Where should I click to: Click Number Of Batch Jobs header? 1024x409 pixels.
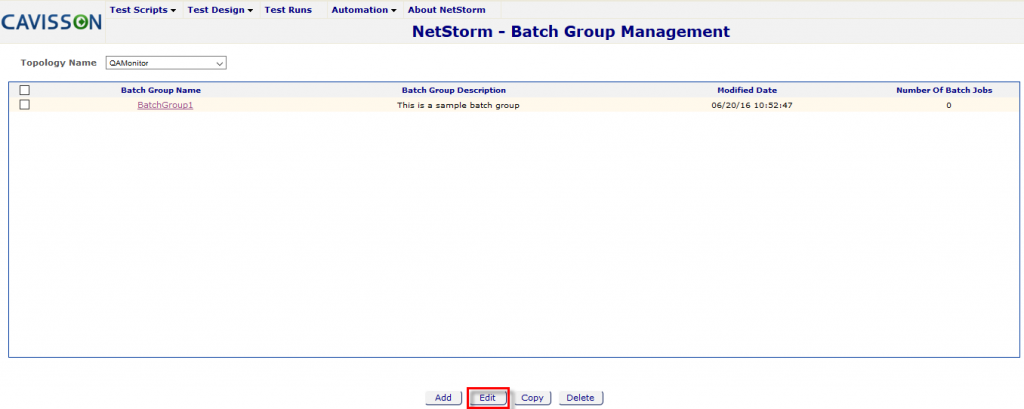click(944, 90)
